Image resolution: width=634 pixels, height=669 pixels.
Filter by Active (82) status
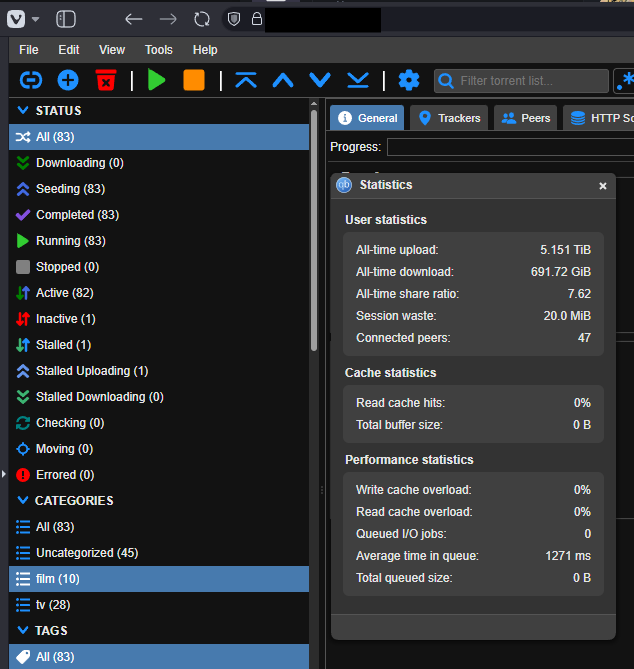[159, 293]
